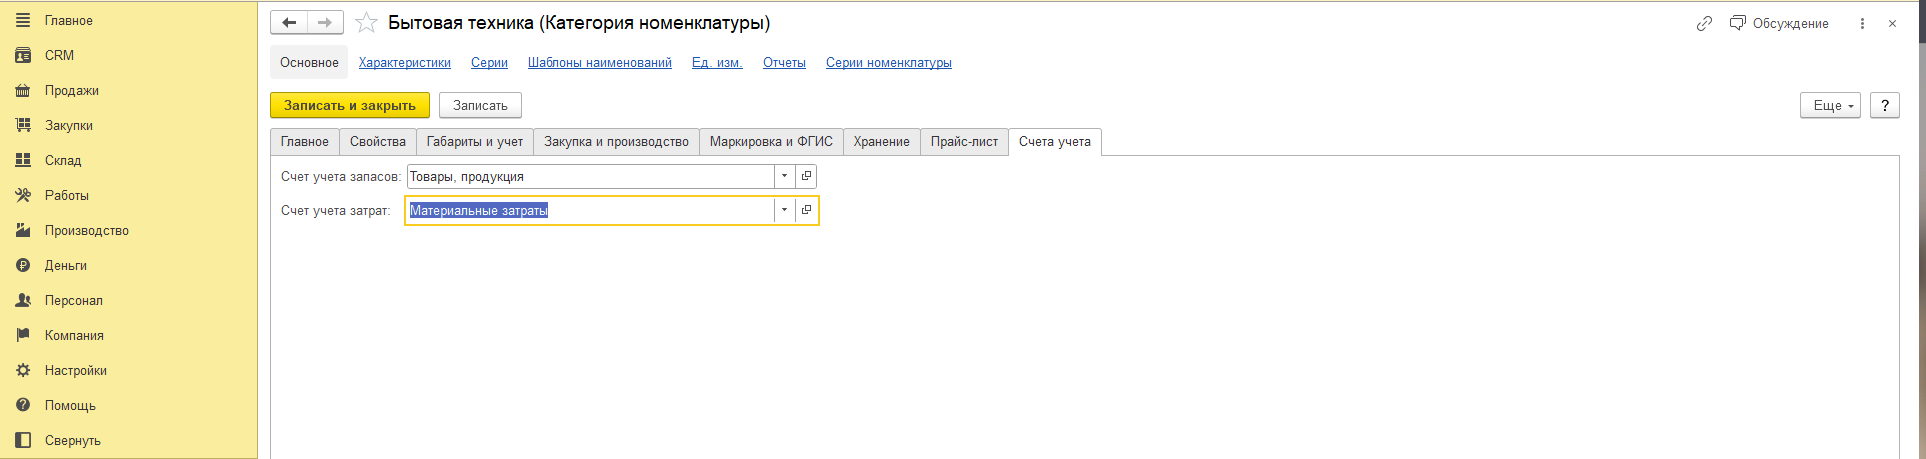The image size is (1926, 459).
Task: Open the Склад section
Action: (x=63, y=160)
